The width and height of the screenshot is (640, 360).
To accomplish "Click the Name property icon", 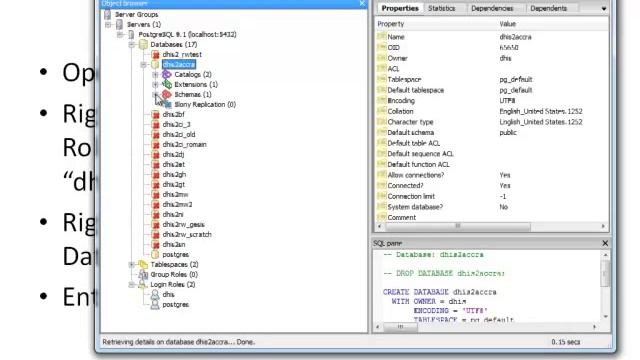I will [x=381, y=37].
